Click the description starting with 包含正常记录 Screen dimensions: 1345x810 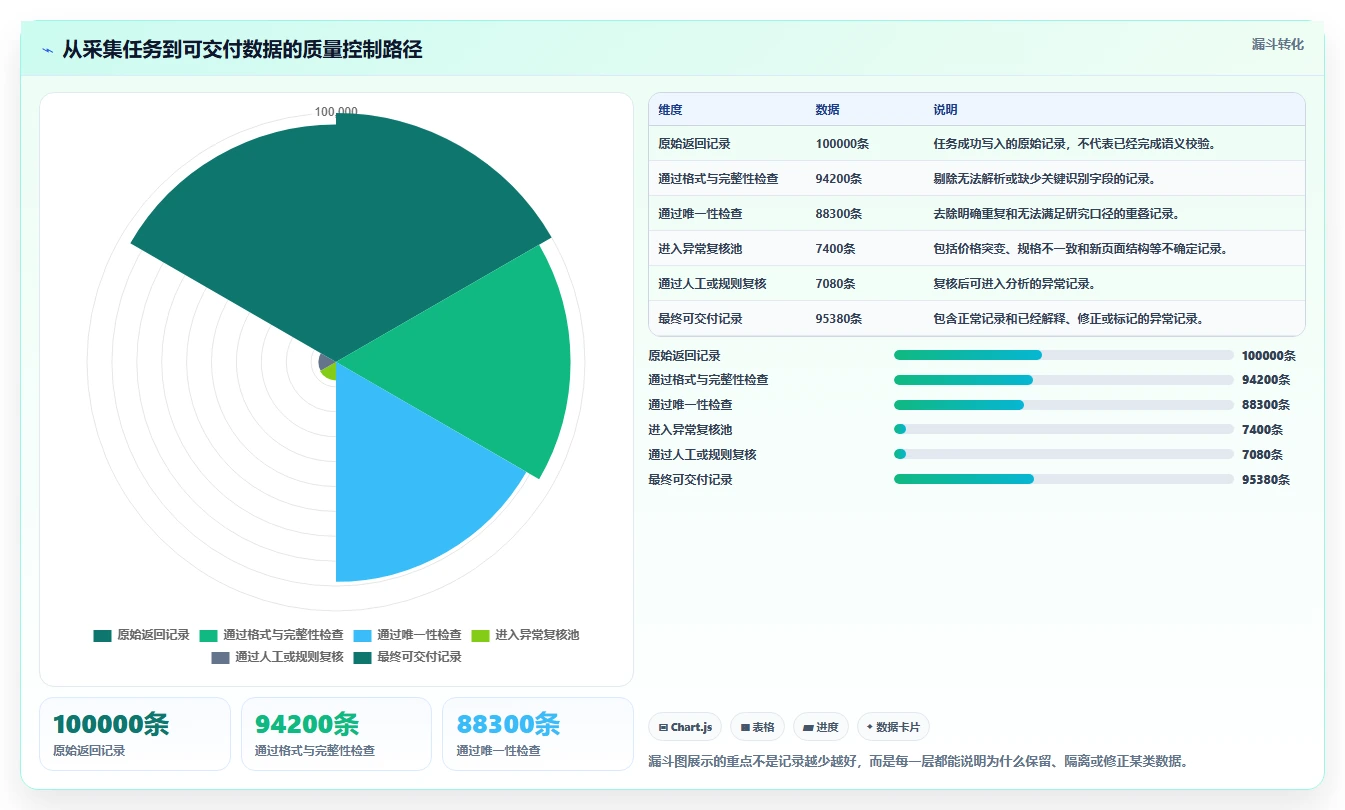(1069, 319)
